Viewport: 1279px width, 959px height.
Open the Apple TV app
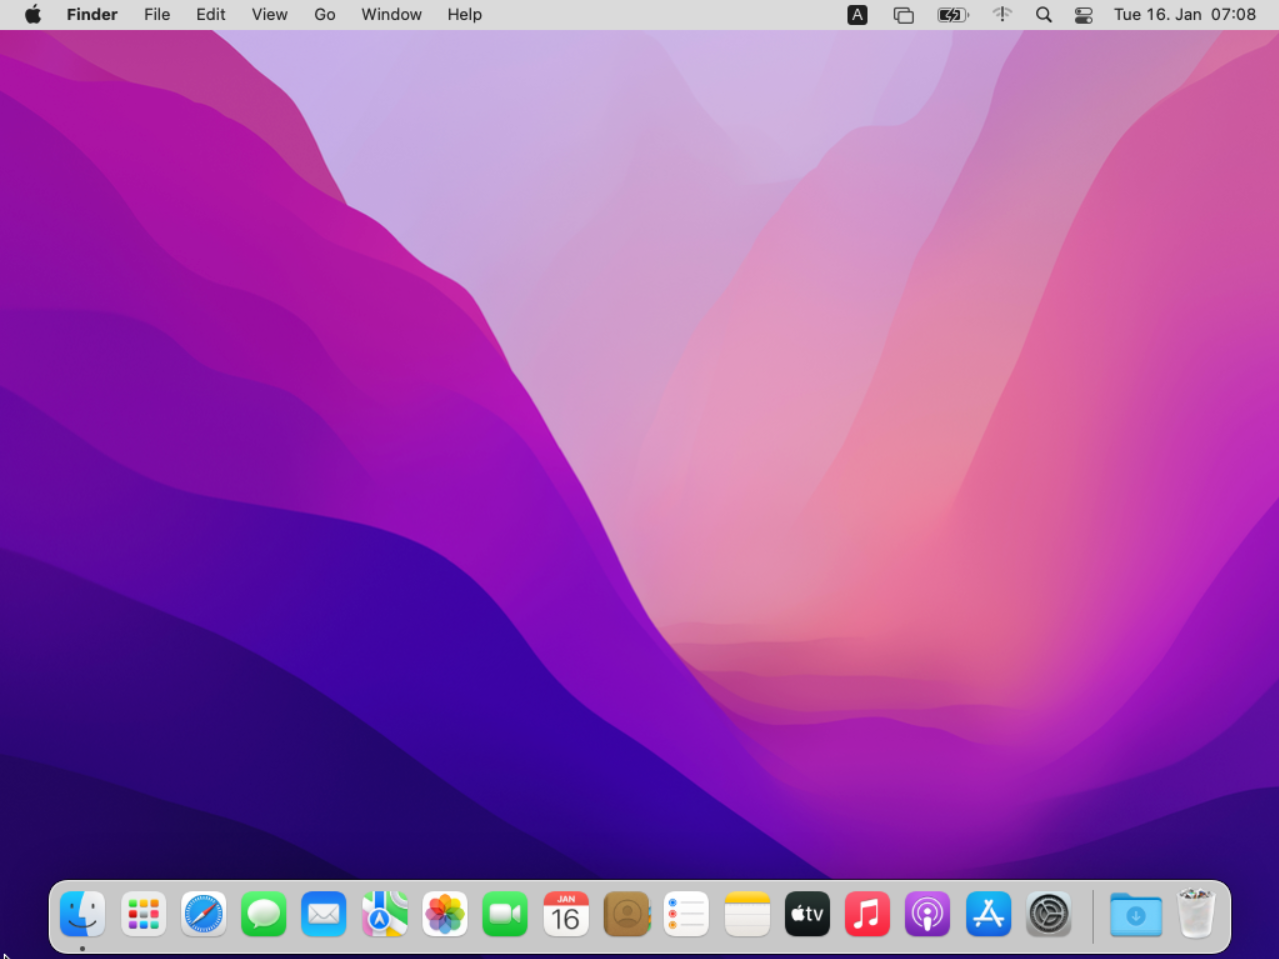pyautogui.click(x=807, y=913)
